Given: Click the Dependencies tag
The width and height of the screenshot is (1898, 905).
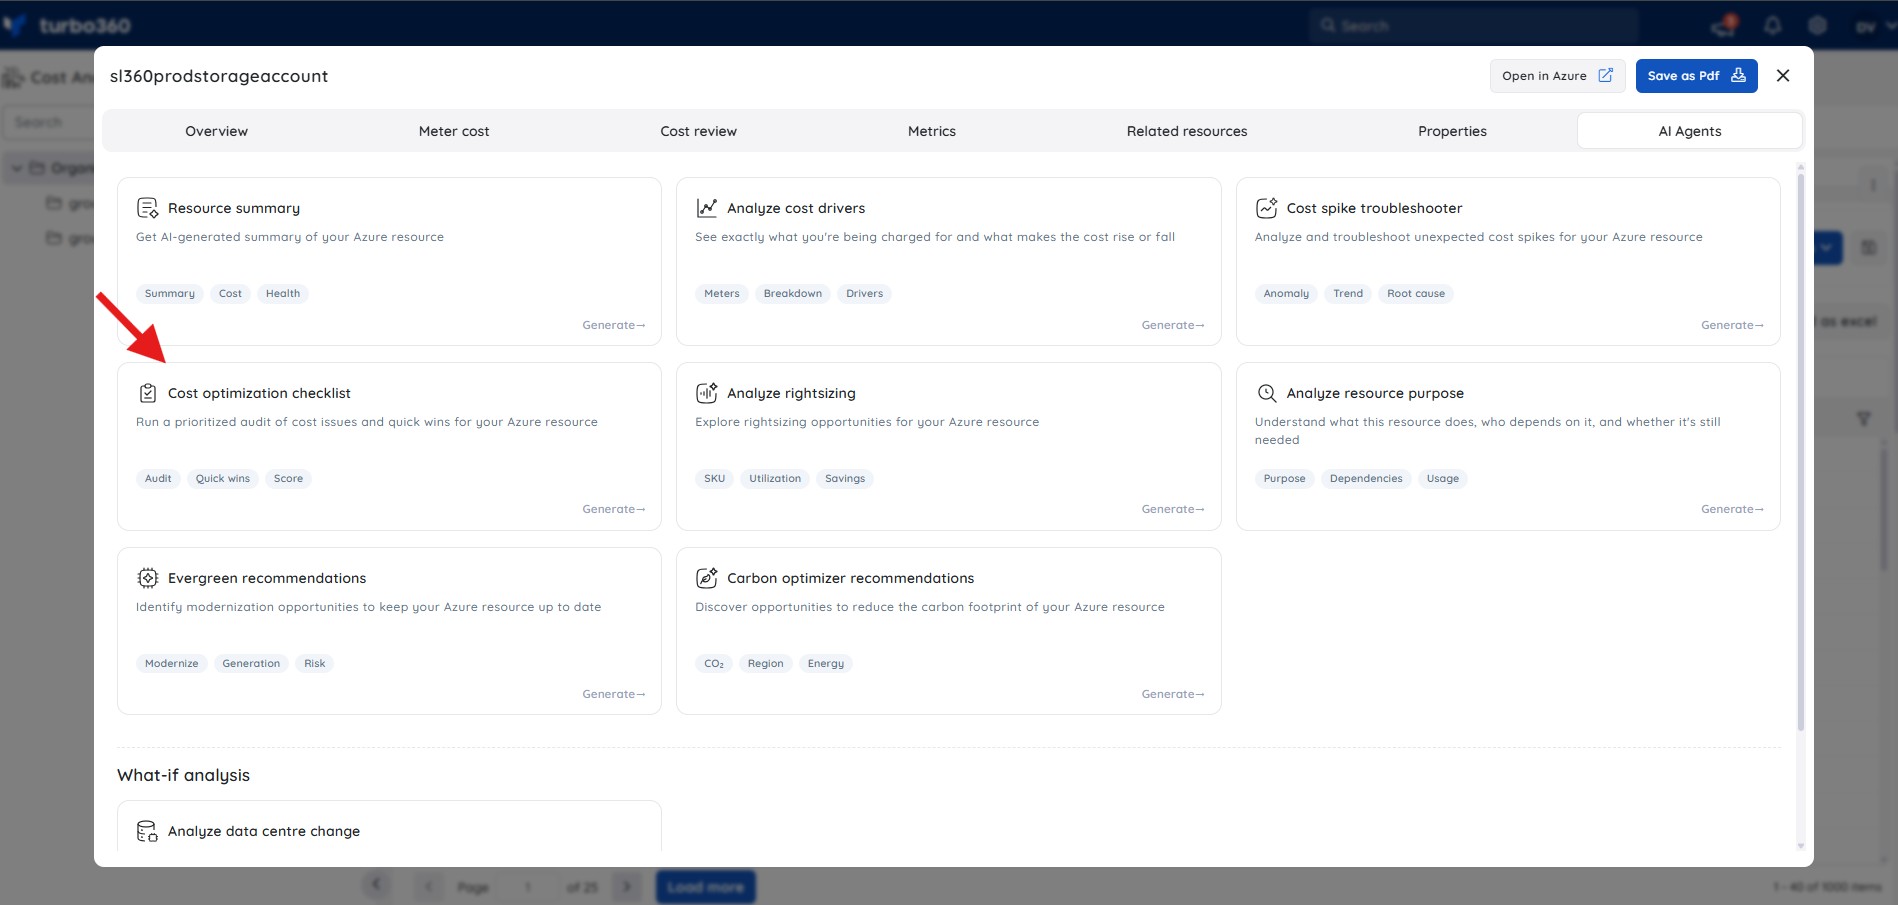Looking at the screenshot, I should click(1366, 478).
